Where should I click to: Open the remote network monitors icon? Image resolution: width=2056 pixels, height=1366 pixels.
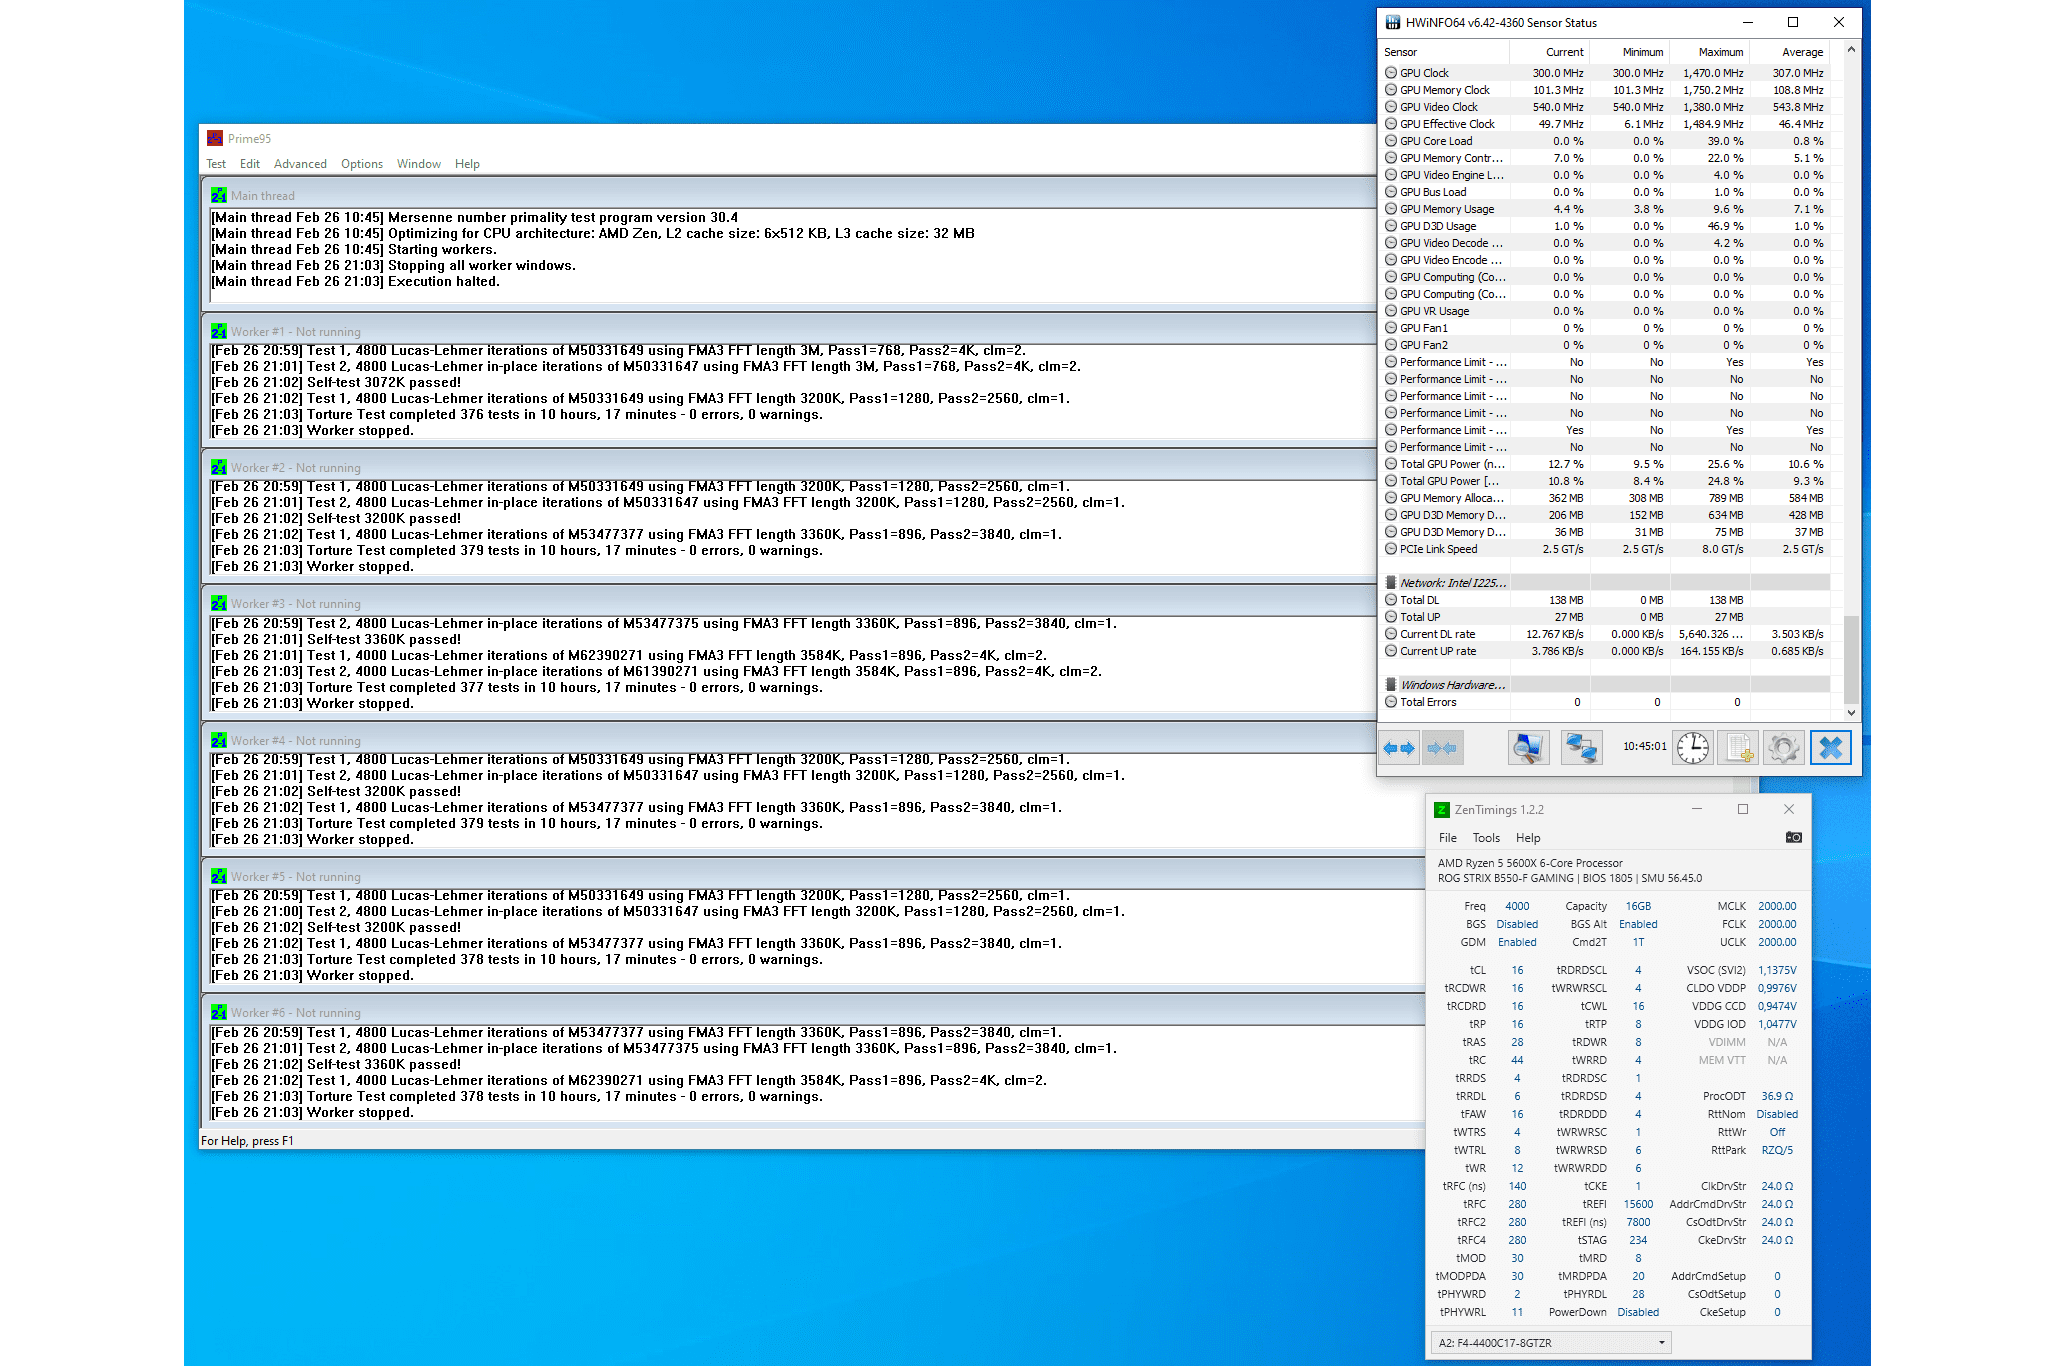click(x=1581, y=748)
